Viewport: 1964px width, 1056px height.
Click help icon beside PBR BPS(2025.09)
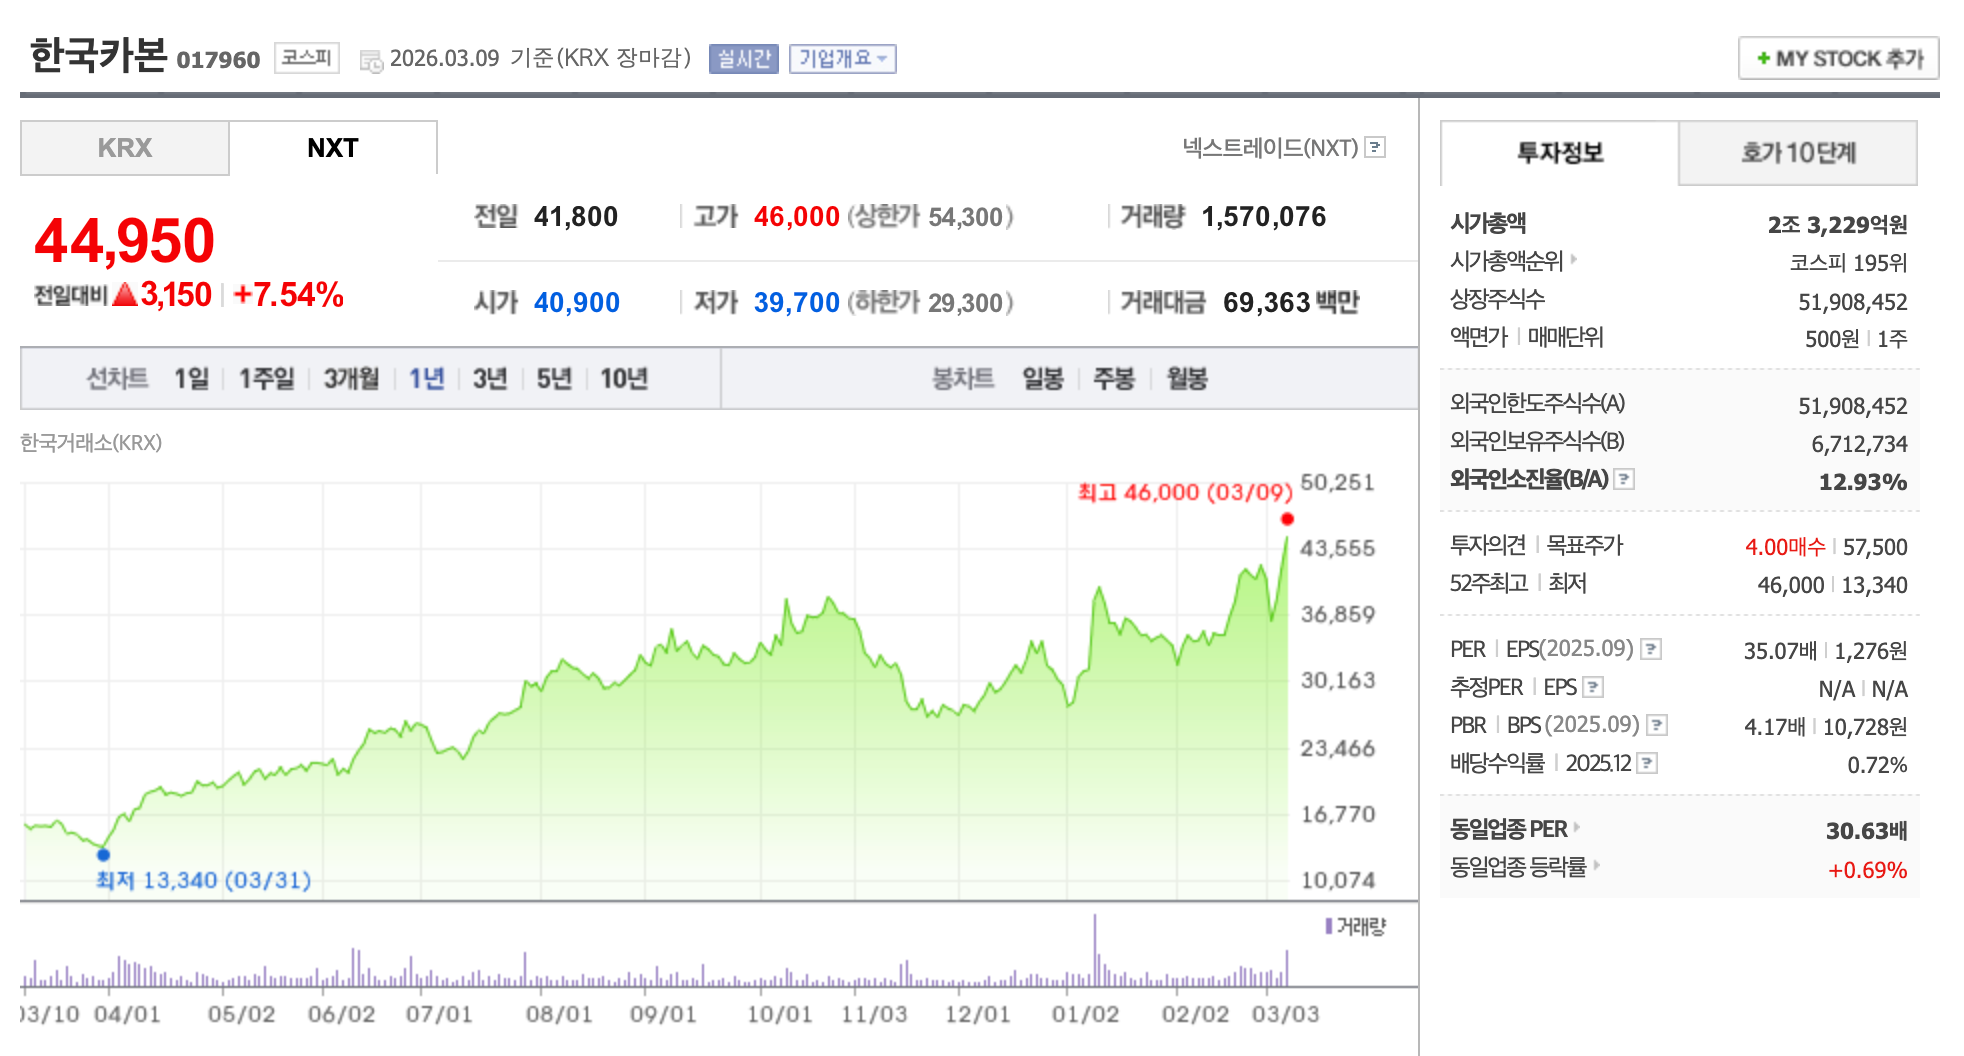[1657, 725]
